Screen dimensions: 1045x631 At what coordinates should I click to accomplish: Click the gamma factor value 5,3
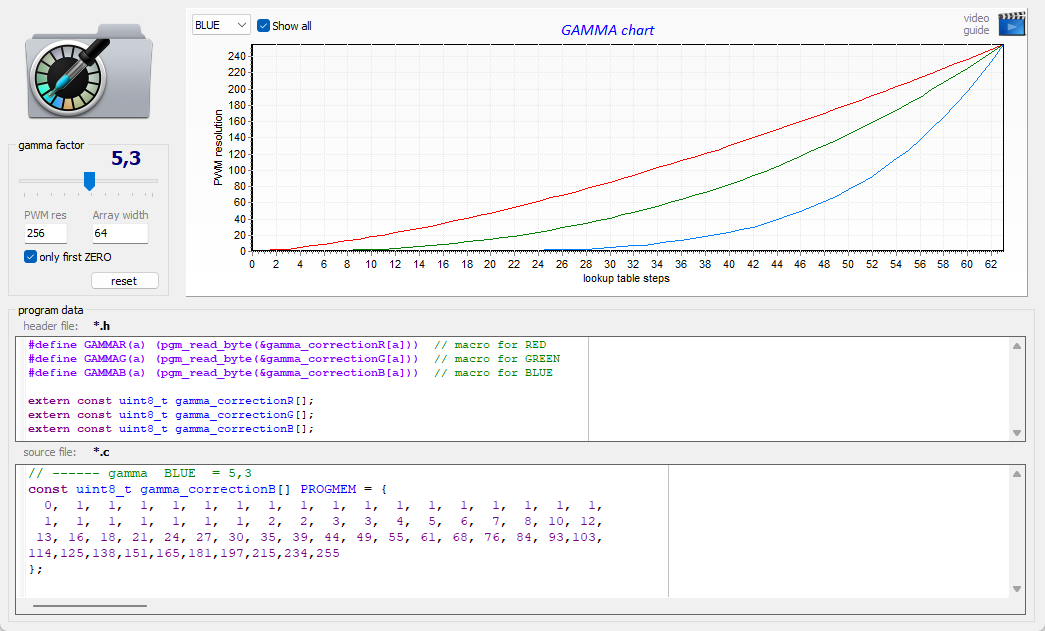[126, 158]
